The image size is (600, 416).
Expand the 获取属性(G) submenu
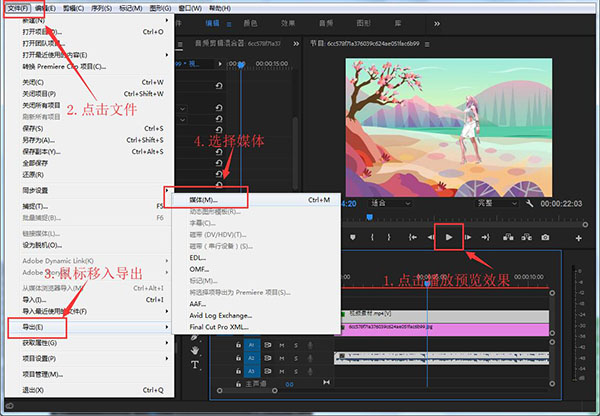click(x=167, y=343)
